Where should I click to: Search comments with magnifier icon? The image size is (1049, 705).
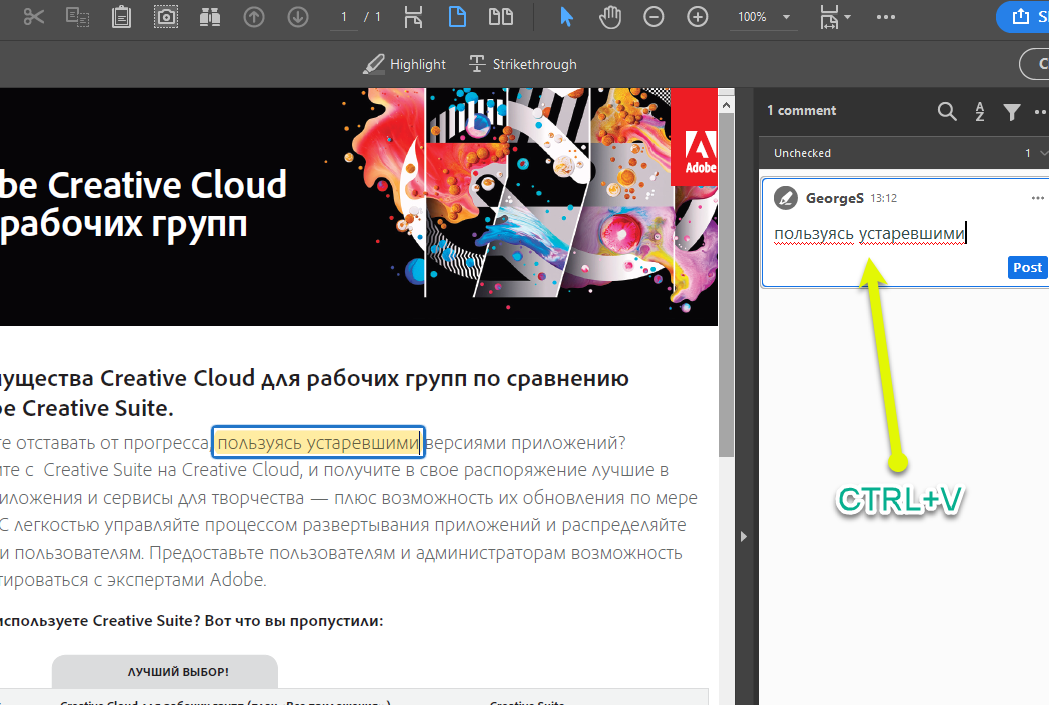click(x=947, y=111)
